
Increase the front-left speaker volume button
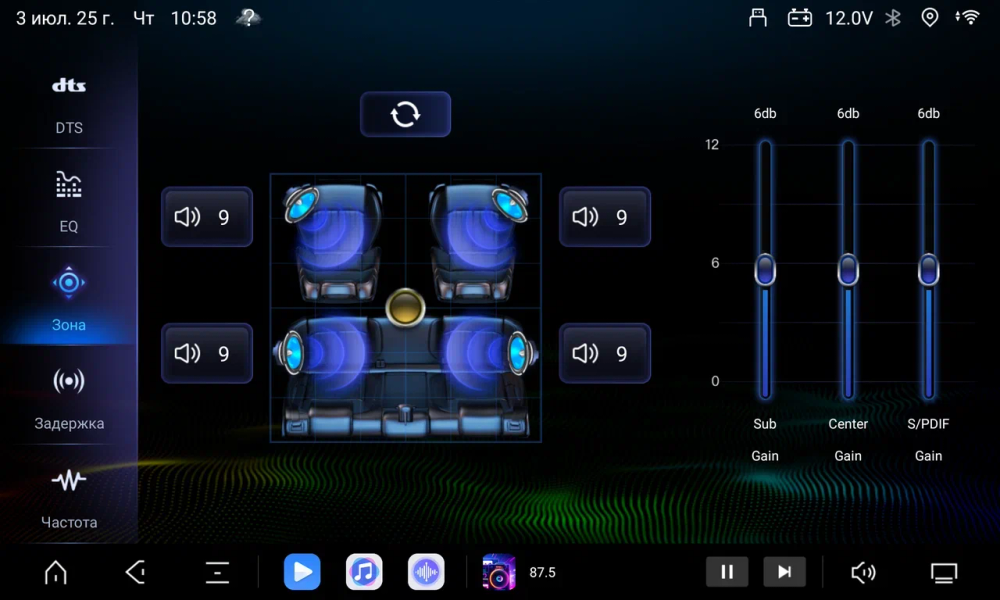click(x=207, y=217)
